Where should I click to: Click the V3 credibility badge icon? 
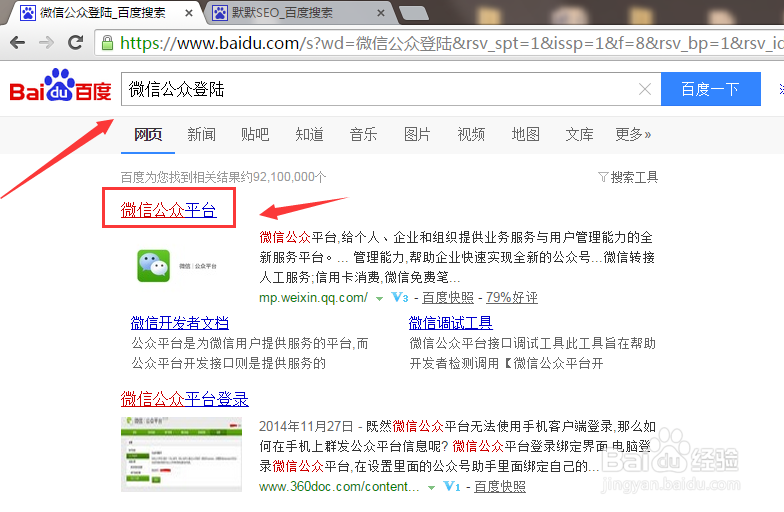pos(400,298)
